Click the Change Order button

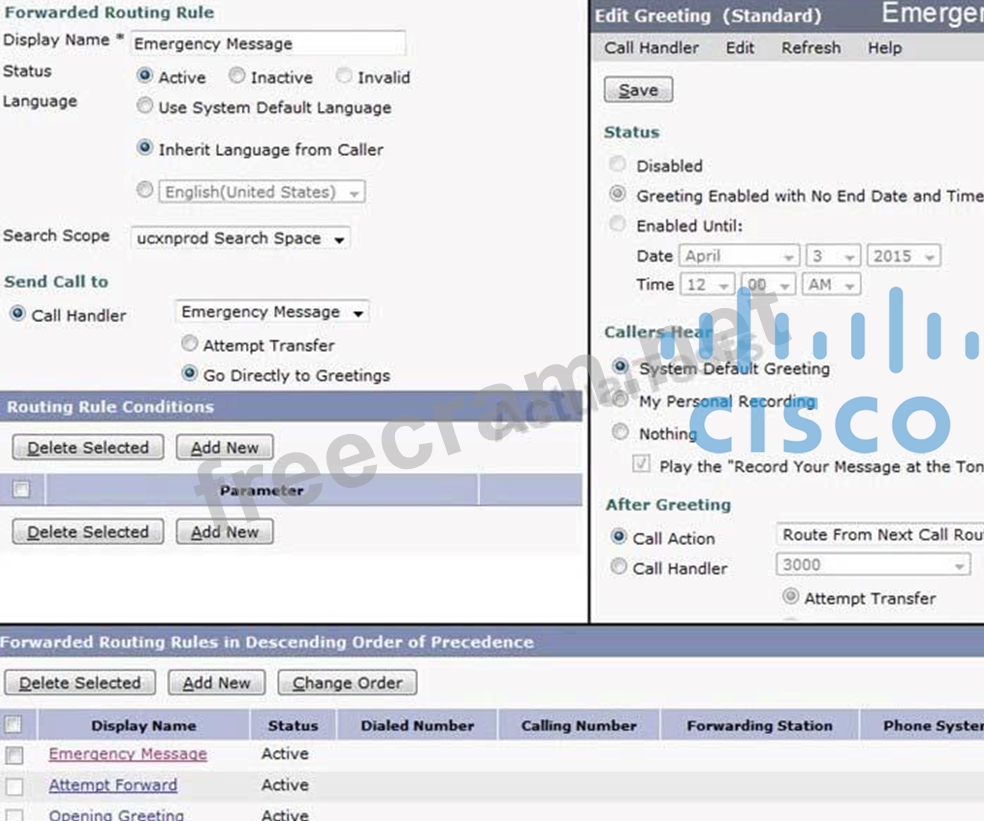347,683
